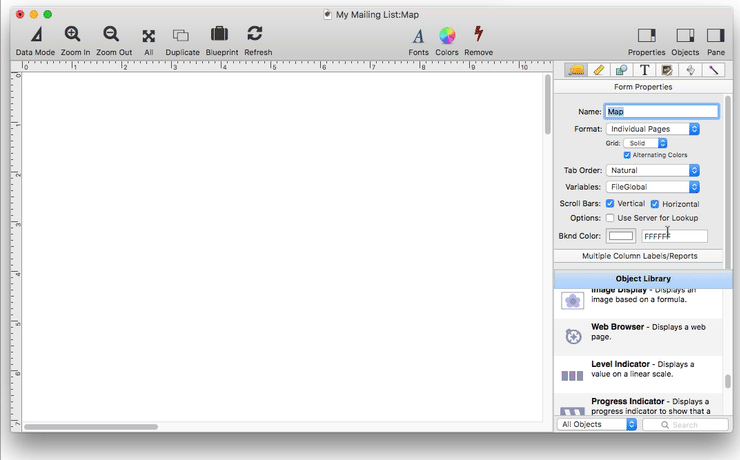
Task: Open the Format Individual Pages dropdown
Action: [653, 129]
